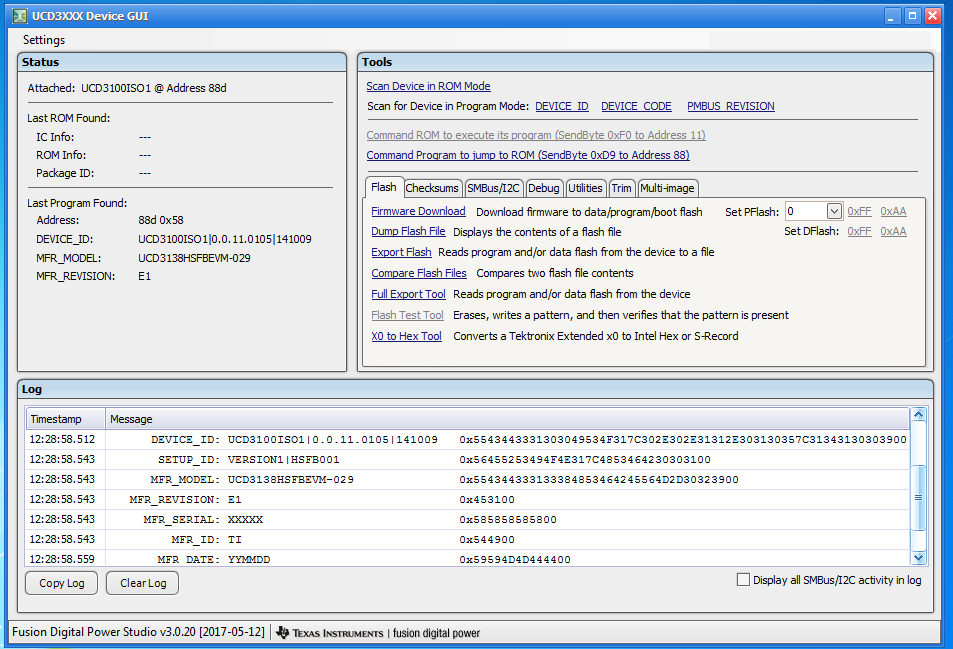Viewport: 953px width, 649px height.
Task: Set PFlash to 0xAA
Action: (x=893, y=211)
